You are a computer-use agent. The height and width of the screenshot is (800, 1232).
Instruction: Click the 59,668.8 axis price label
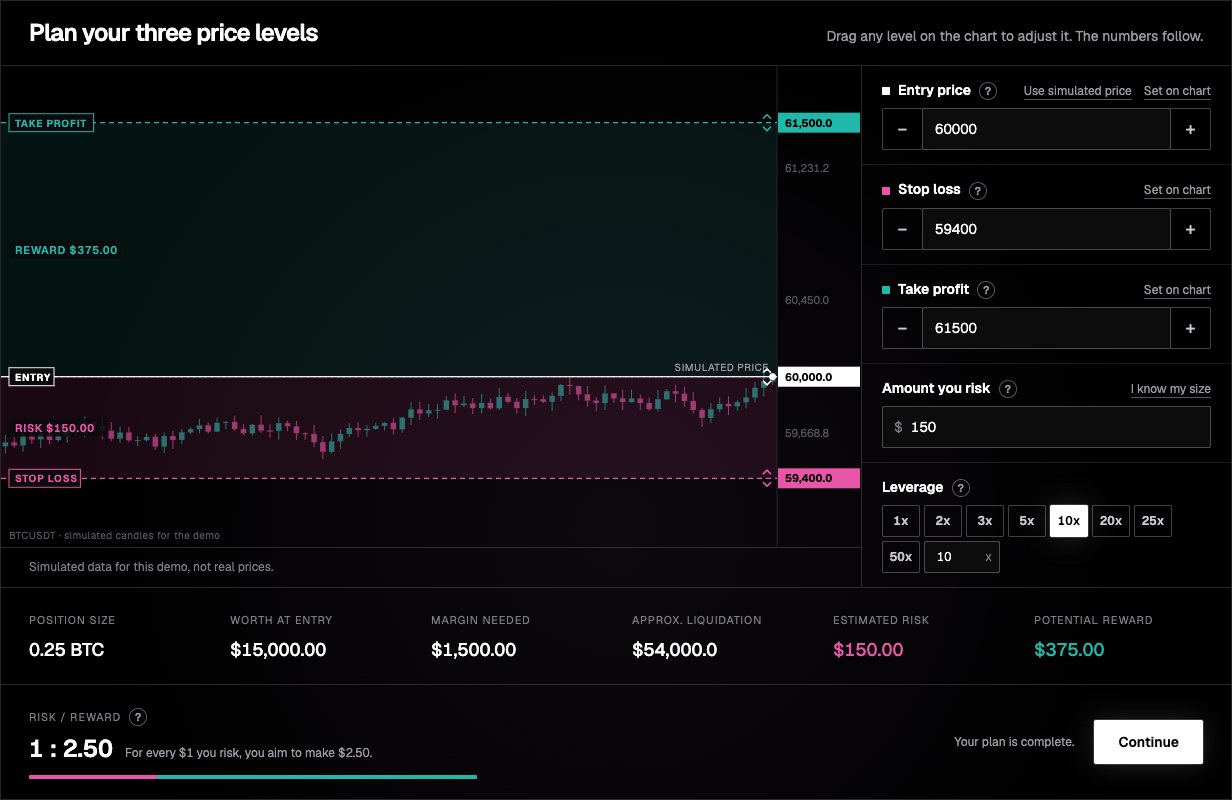pos(807,433)
